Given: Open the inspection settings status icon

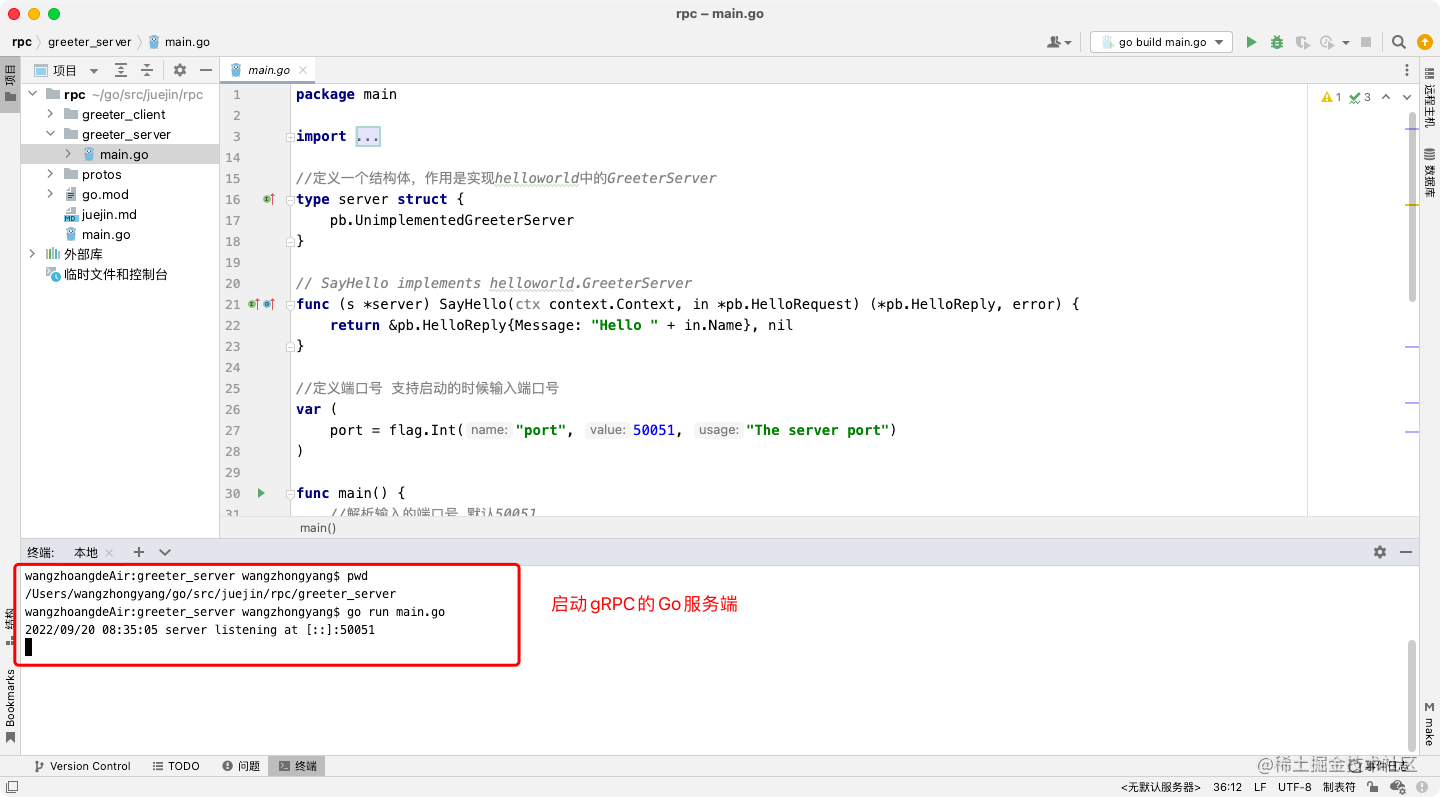Looking at the screenshot, I should pyautogui.click(x=1398, y=787).
